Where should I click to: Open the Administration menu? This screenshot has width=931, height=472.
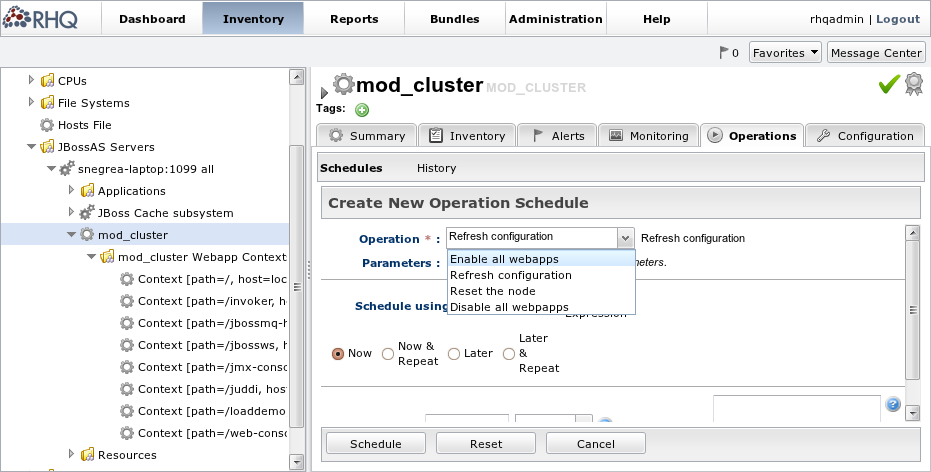click(556, 18)
